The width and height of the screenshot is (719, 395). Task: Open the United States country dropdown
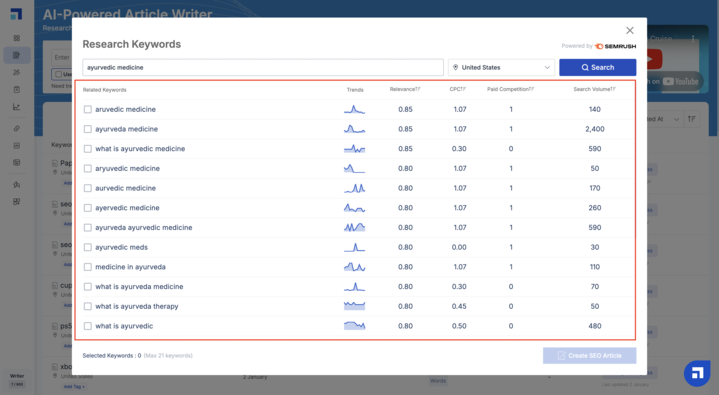coord(501,67)
